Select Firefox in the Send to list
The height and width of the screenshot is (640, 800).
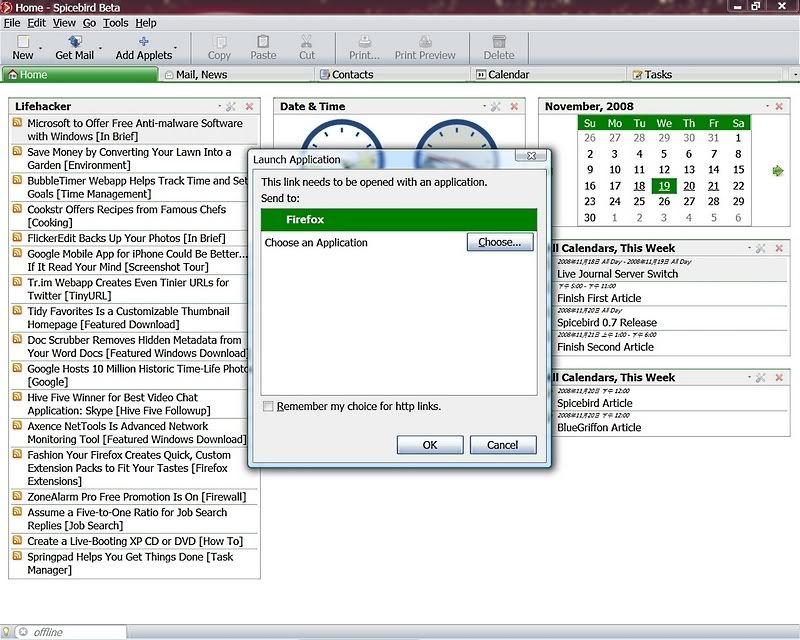click(x=399, y=219)
